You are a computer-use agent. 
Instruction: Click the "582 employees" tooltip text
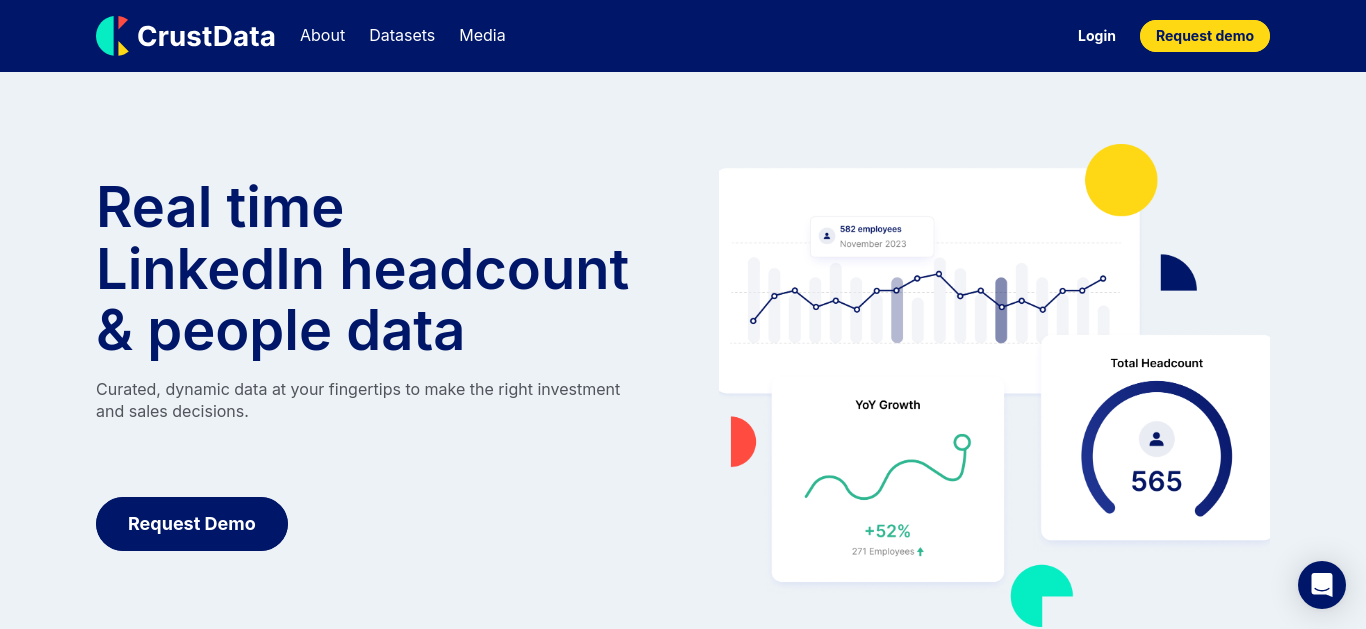[871, 229]
